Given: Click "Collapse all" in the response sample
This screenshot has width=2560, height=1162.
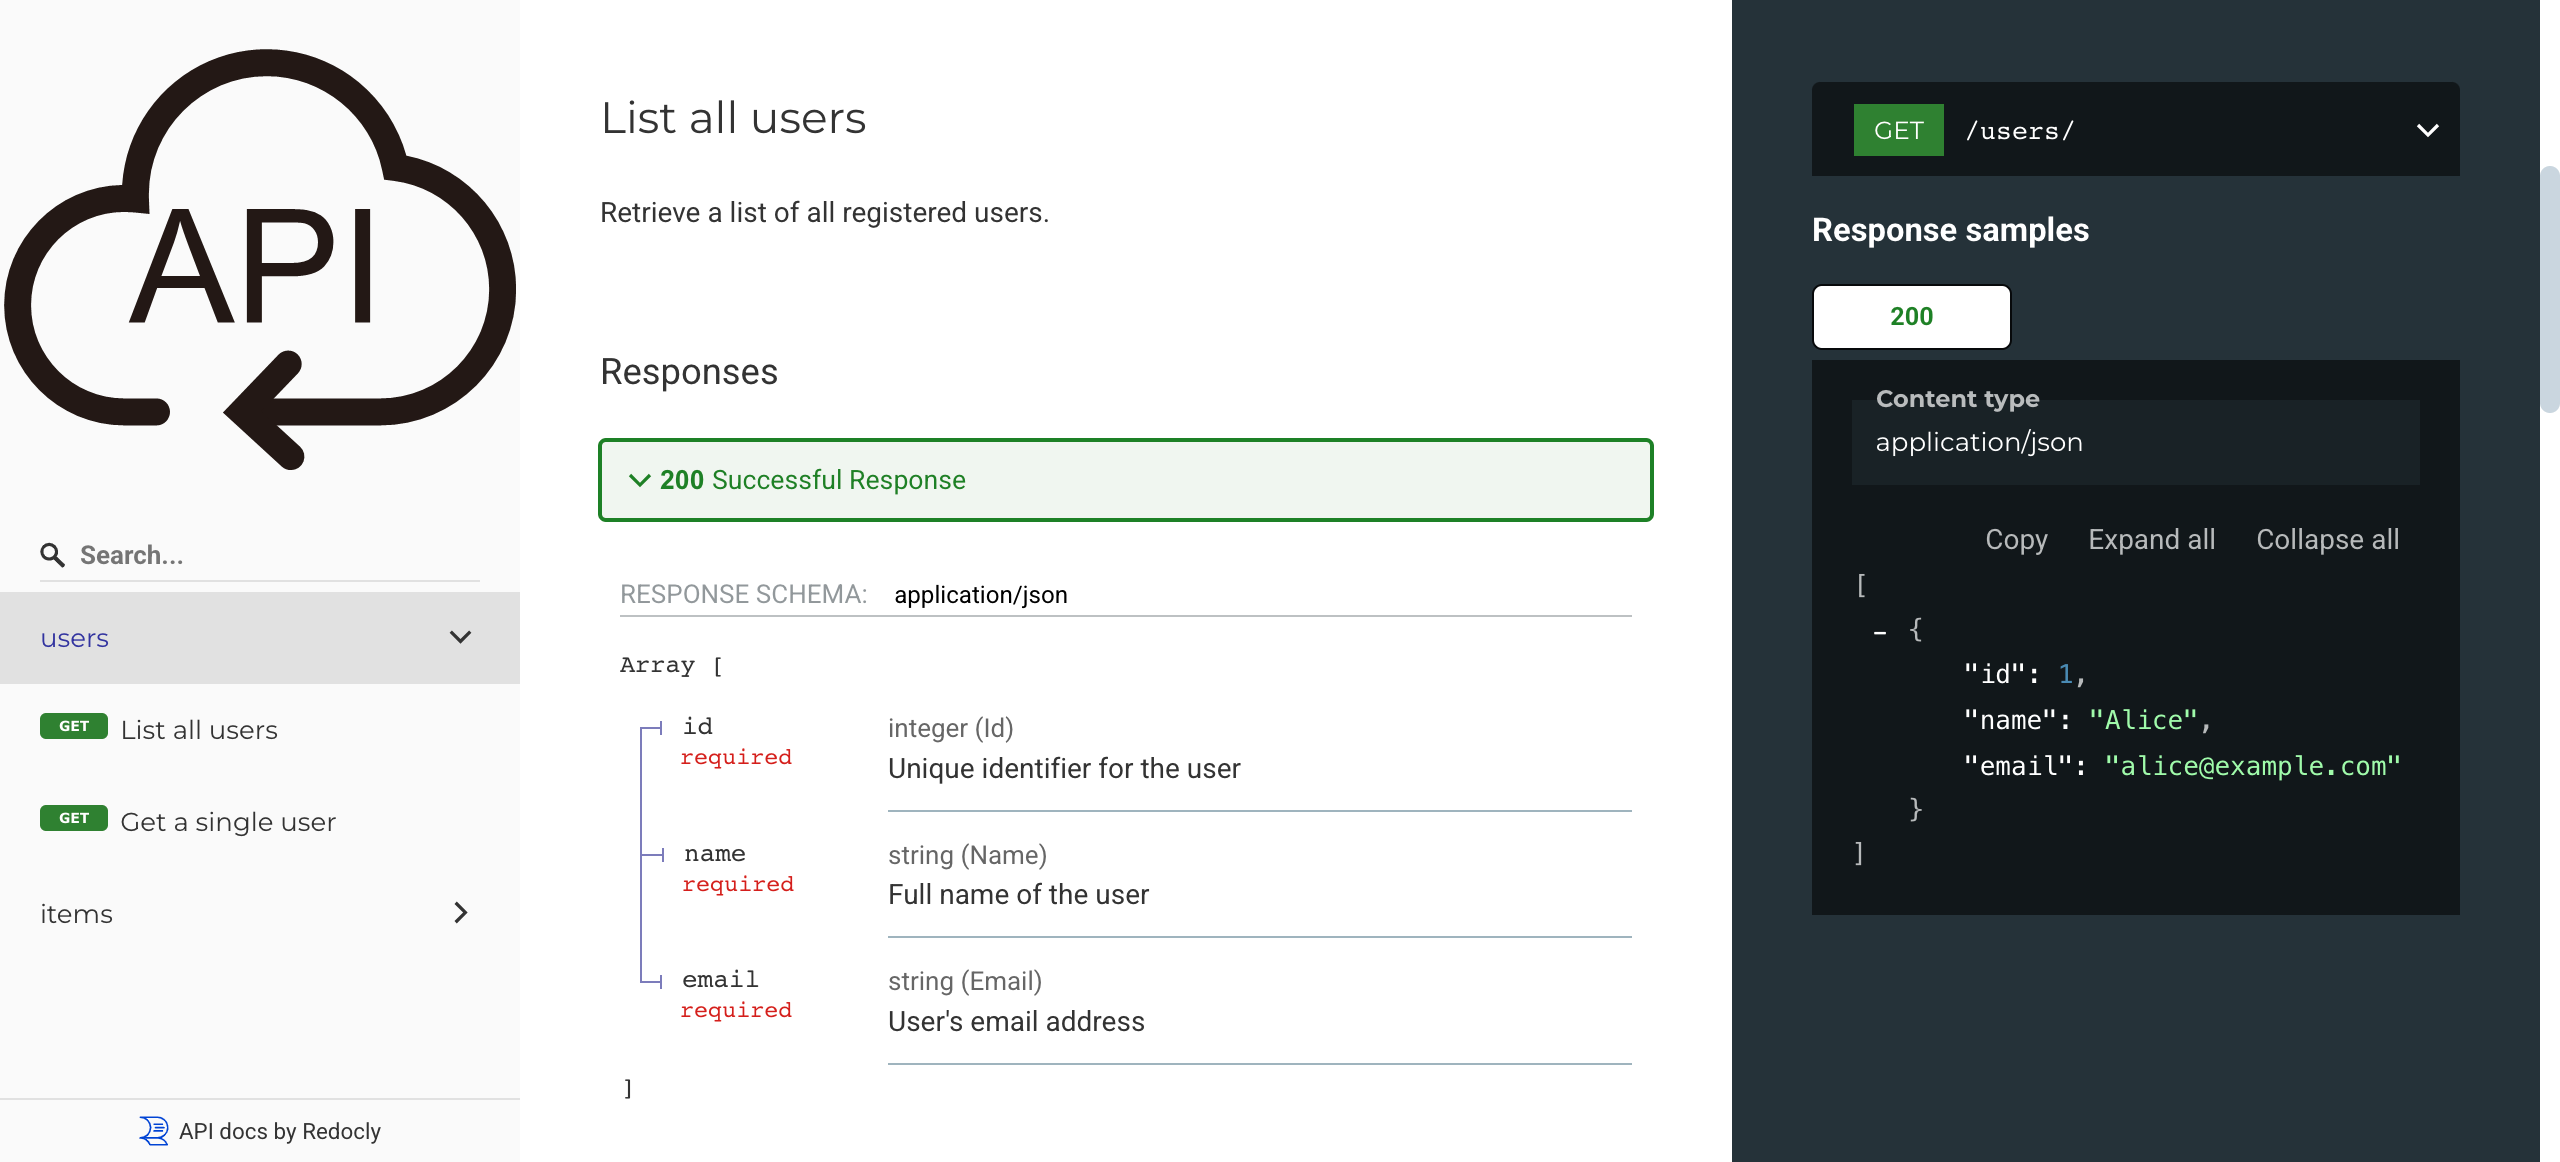Looking at the screenshot, I should (2327, 539).
